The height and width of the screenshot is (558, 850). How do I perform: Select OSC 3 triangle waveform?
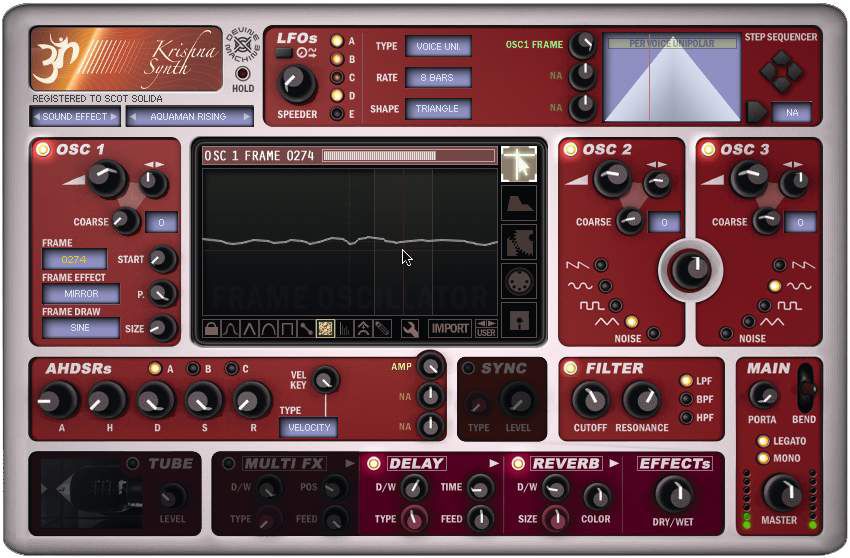pos(749,322)
